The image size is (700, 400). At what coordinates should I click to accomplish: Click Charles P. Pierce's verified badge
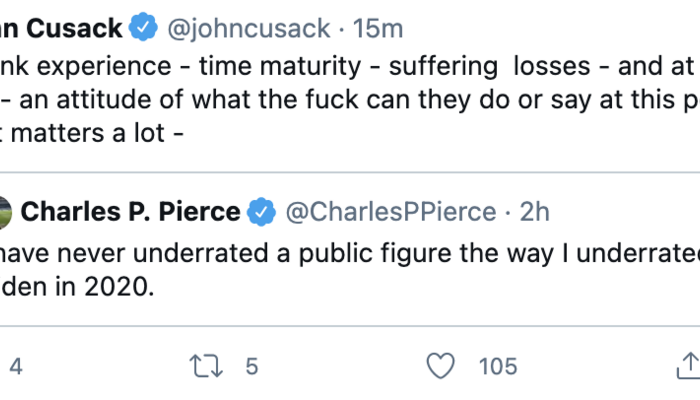click(x=262, y=212)
